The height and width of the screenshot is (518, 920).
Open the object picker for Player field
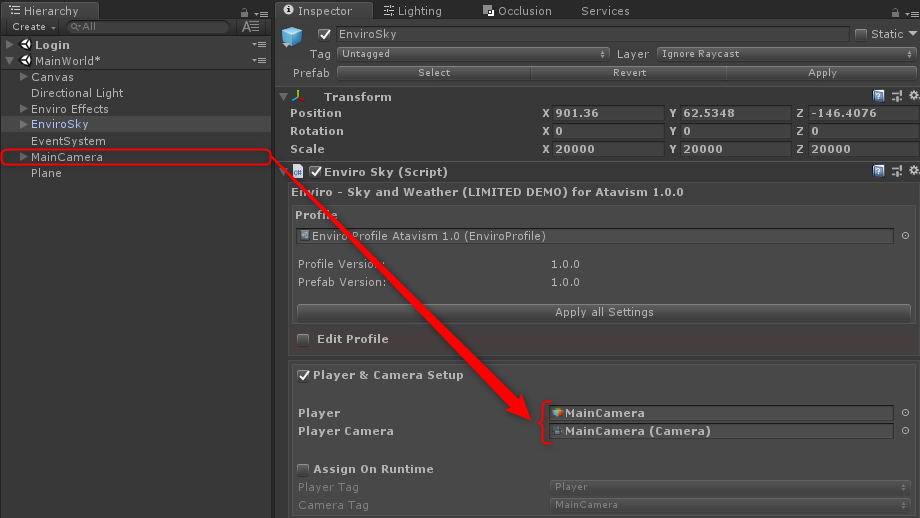coord(905,413)
